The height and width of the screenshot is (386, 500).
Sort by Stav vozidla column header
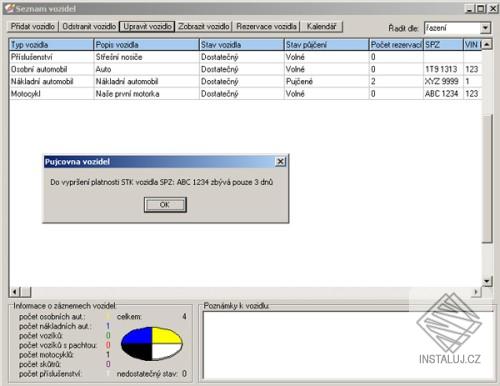(x=242, y=45)
